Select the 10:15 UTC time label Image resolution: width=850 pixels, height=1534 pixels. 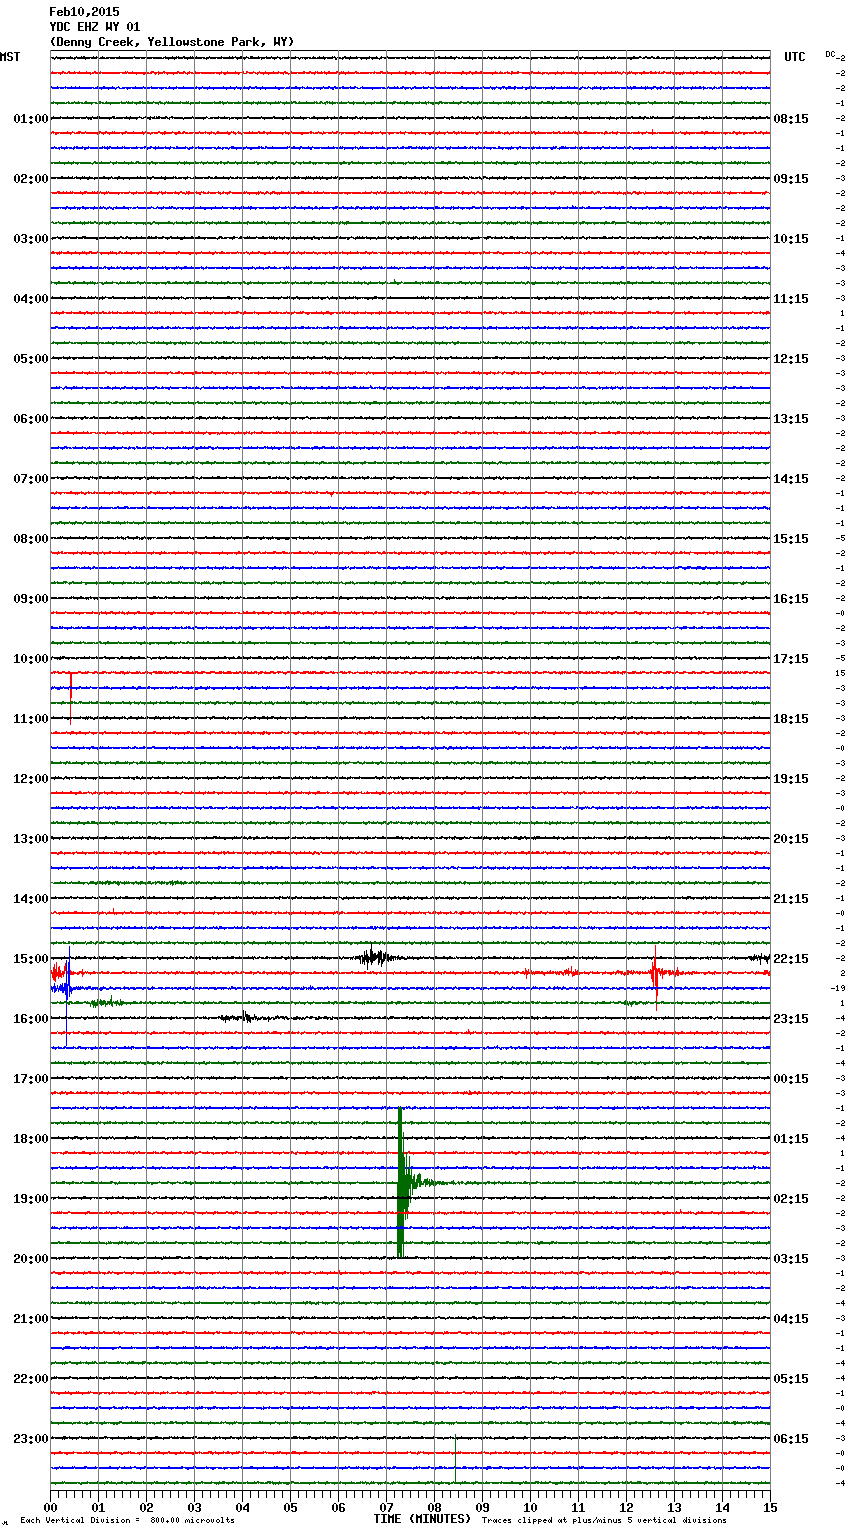[791, 239]
